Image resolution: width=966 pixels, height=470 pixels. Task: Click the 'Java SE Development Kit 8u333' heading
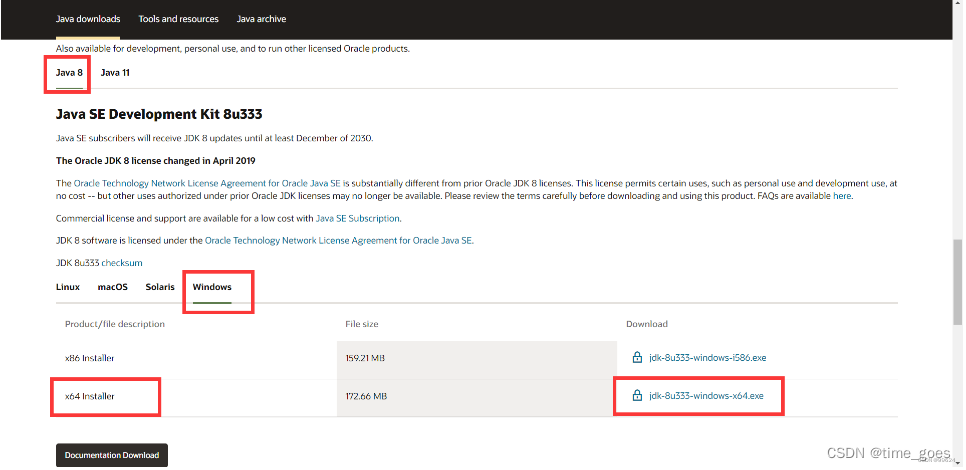point(159,114)
